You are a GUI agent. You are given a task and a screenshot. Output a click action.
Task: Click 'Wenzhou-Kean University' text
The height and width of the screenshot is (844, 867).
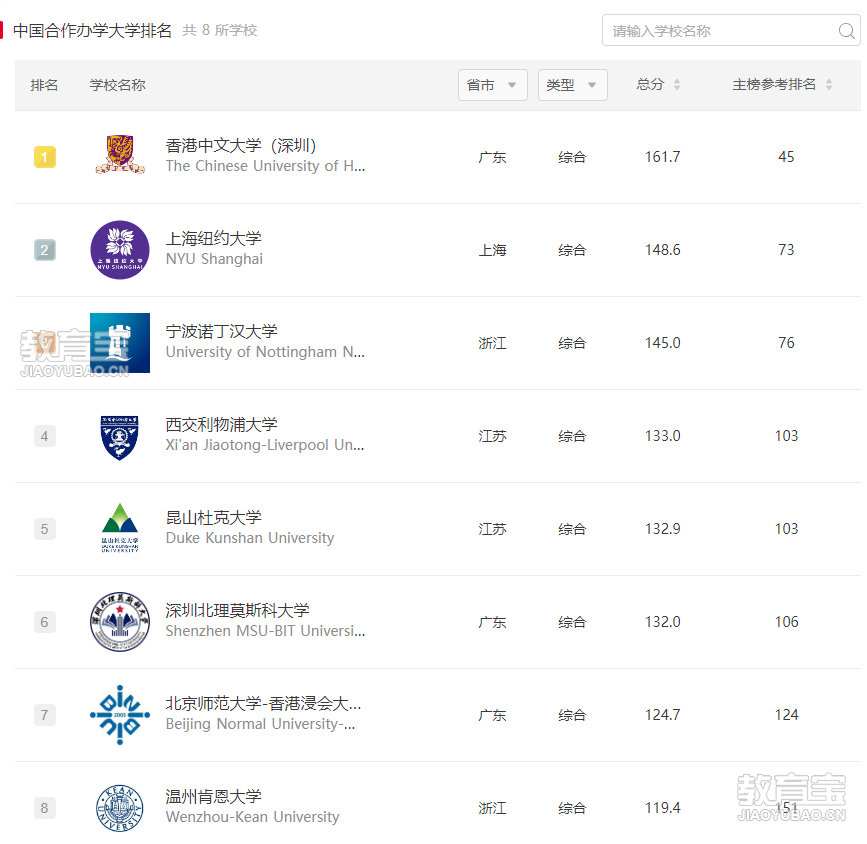252,817
